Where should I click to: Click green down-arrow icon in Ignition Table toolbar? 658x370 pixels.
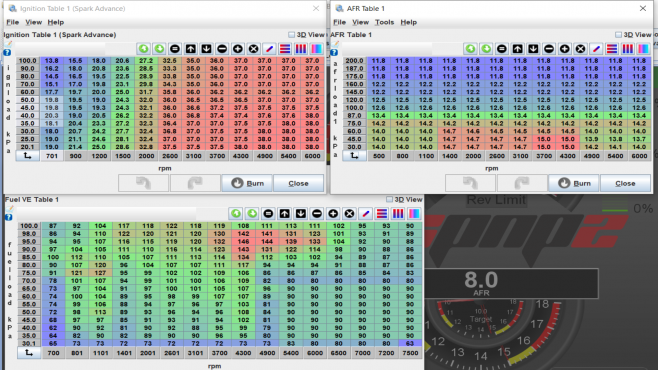tap(159, 49)
